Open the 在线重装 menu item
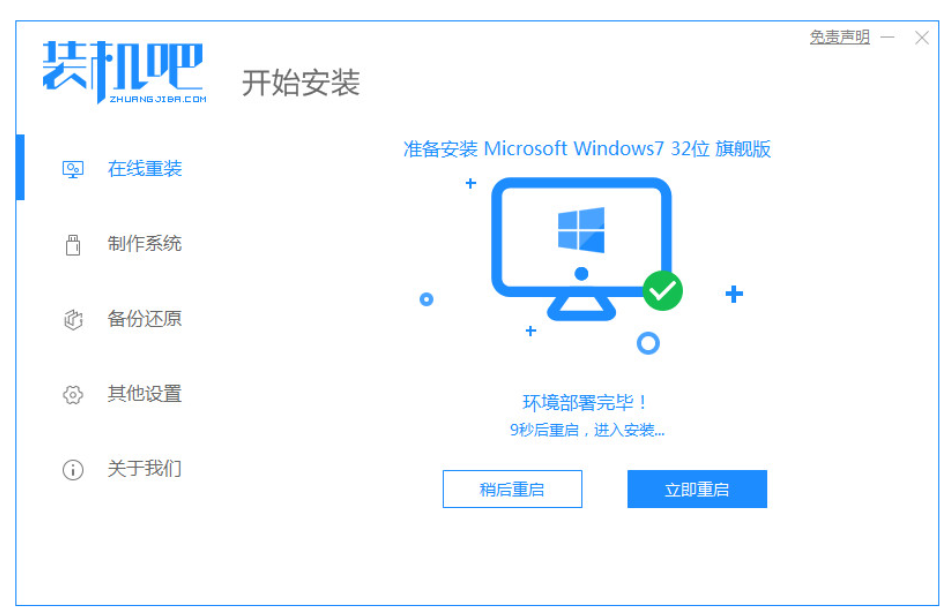 tap(145, 169)
